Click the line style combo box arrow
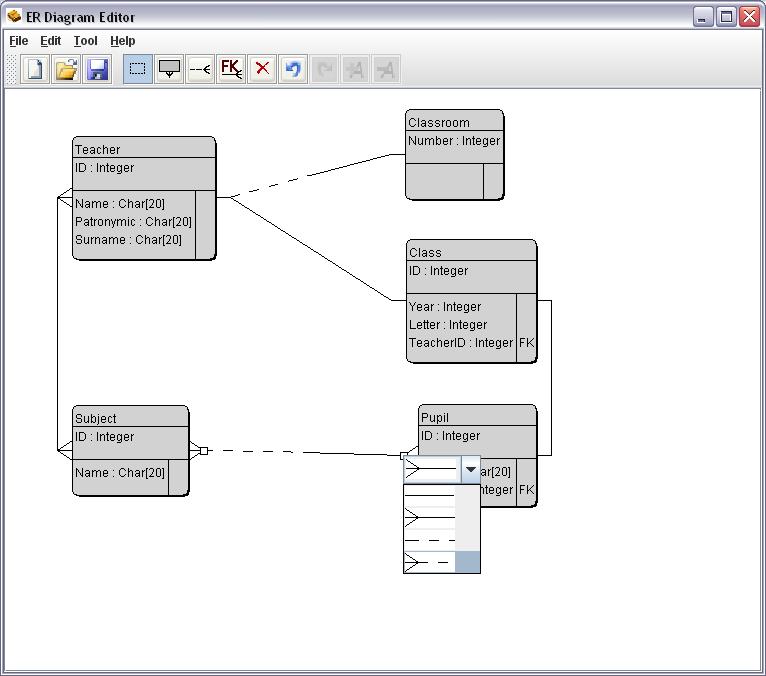 tap(470, 468)
